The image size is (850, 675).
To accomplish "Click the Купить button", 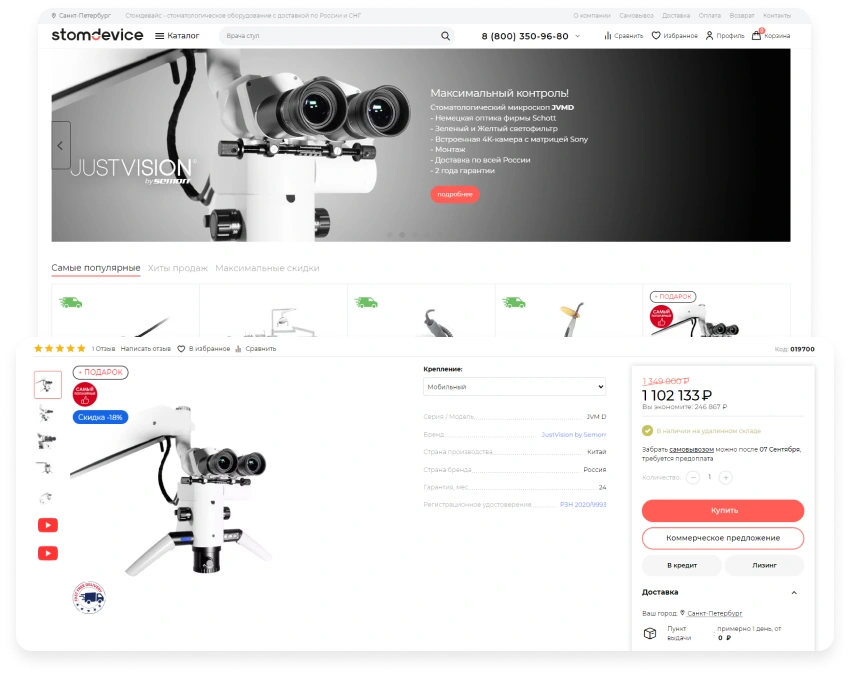I will point(723,510).
